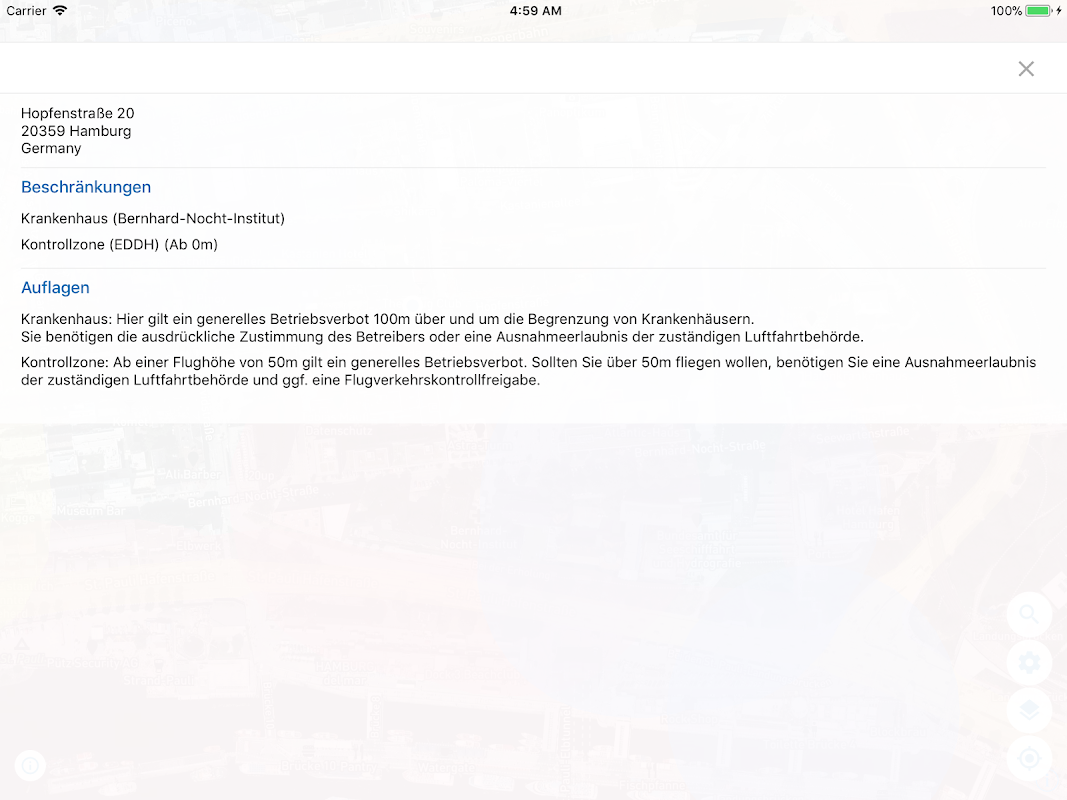Tap Krankenhaus (Bernhard-Nocht-Institut) restriction

(153, 218)
